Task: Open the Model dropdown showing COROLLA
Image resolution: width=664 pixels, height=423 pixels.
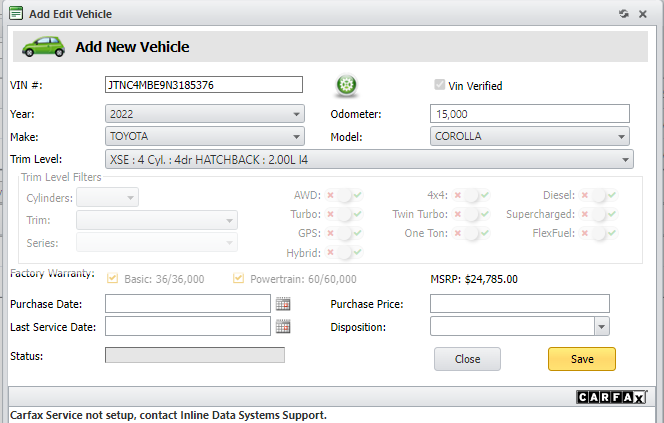Action: point(530,136)
